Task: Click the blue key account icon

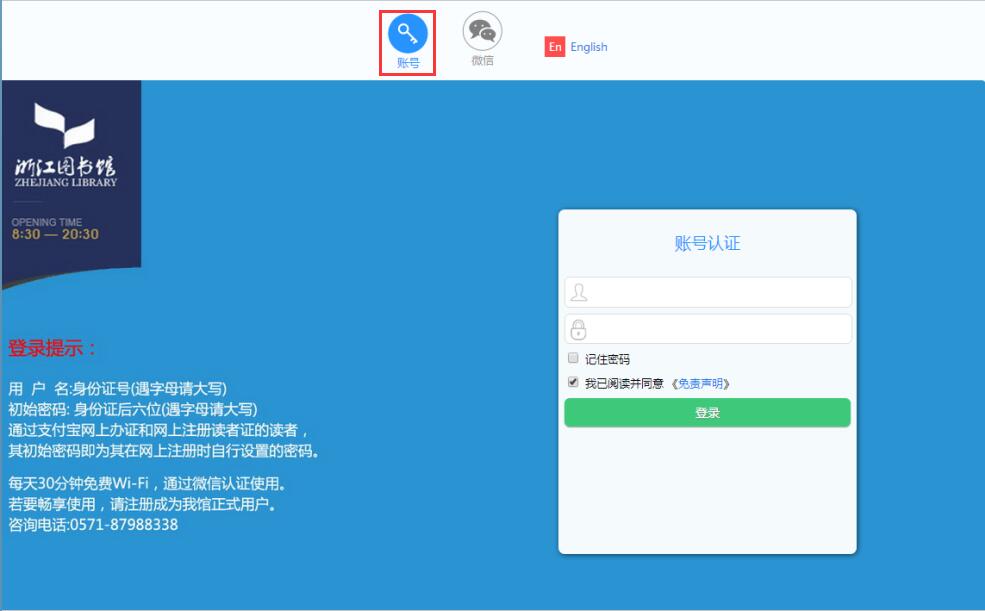Action: pyautogui.click(x=407, y=33)
